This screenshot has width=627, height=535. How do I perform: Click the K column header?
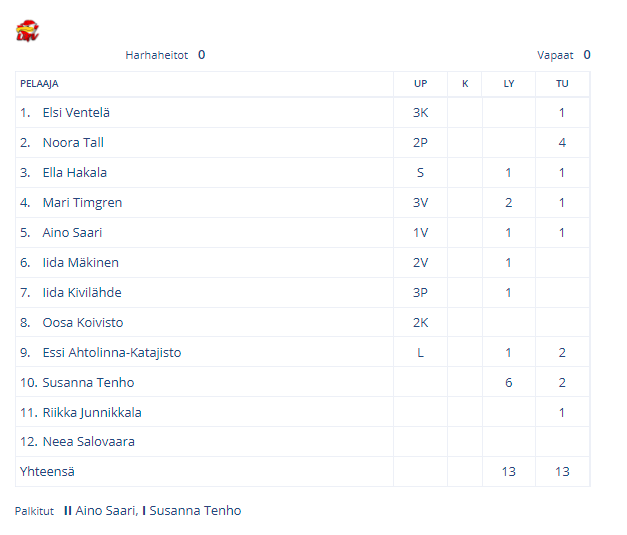tap(465, 84)
